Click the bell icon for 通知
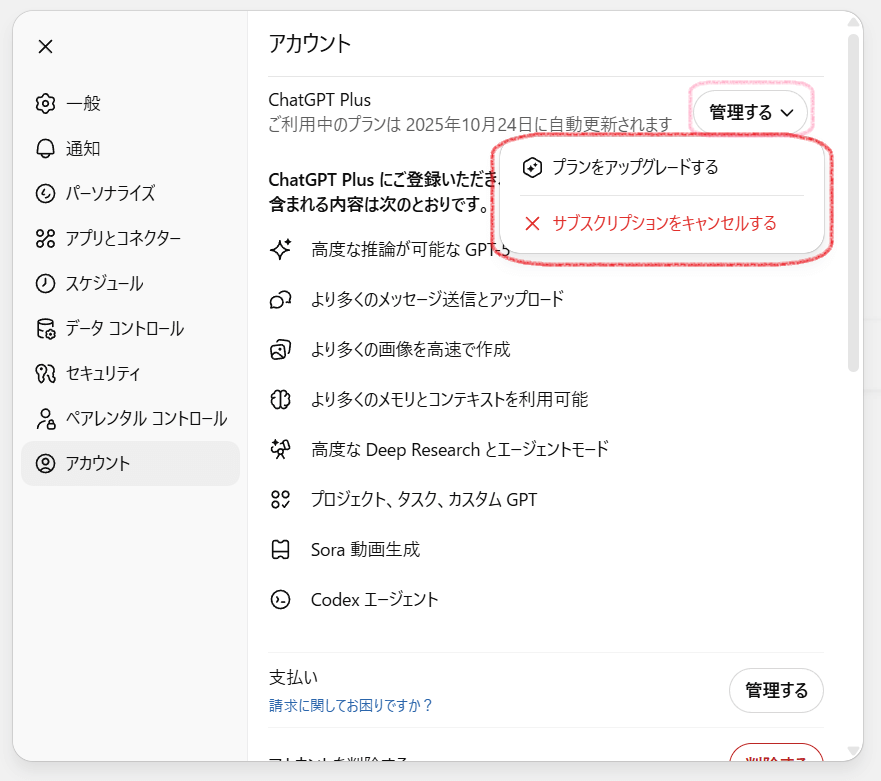Viewport: 881px width, 781px height. [x=45, y=149]
